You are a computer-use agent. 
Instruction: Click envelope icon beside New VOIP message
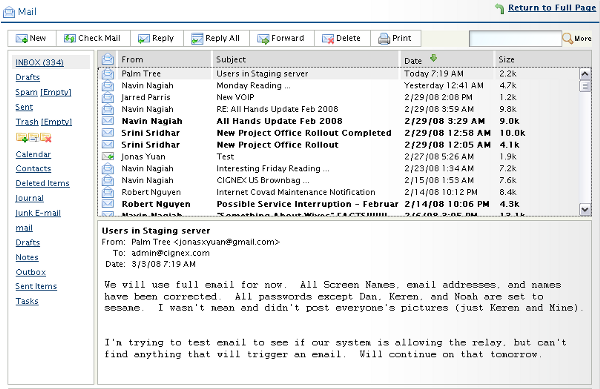[x=108, y=97]
